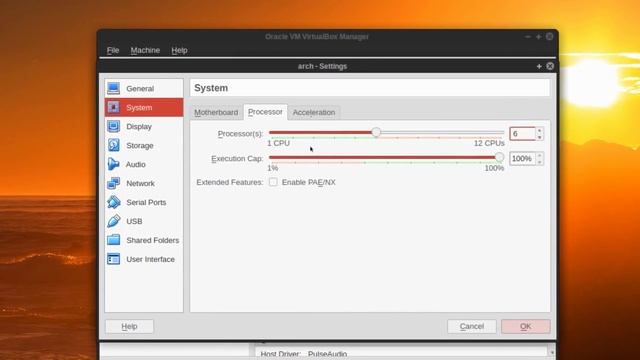The image size is (640, 360).
Task: Close the arch Settings dialog
Action: (x=550, y=66)
